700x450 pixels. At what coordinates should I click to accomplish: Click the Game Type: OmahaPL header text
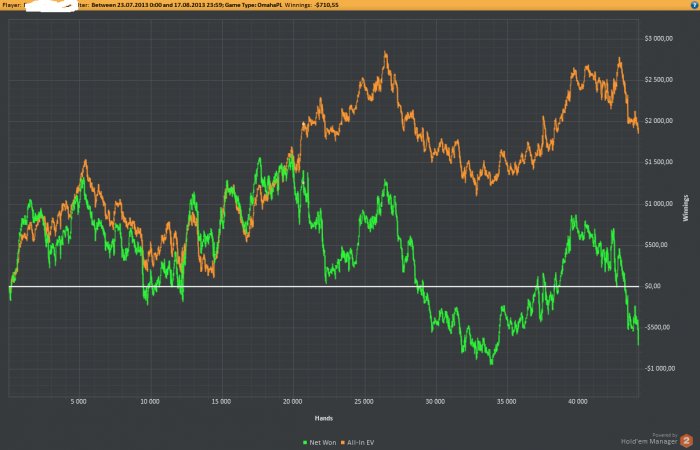(254, 5)
